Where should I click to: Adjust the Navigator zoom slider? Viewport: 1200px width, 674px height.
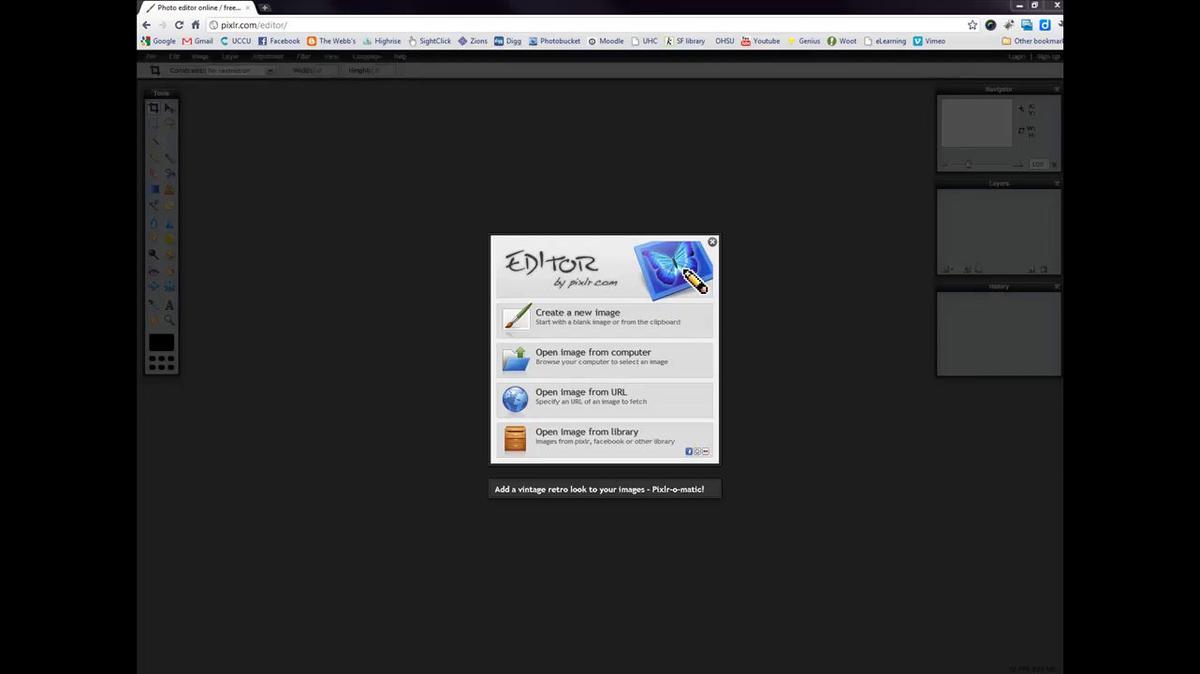click(x=968, y=164)
